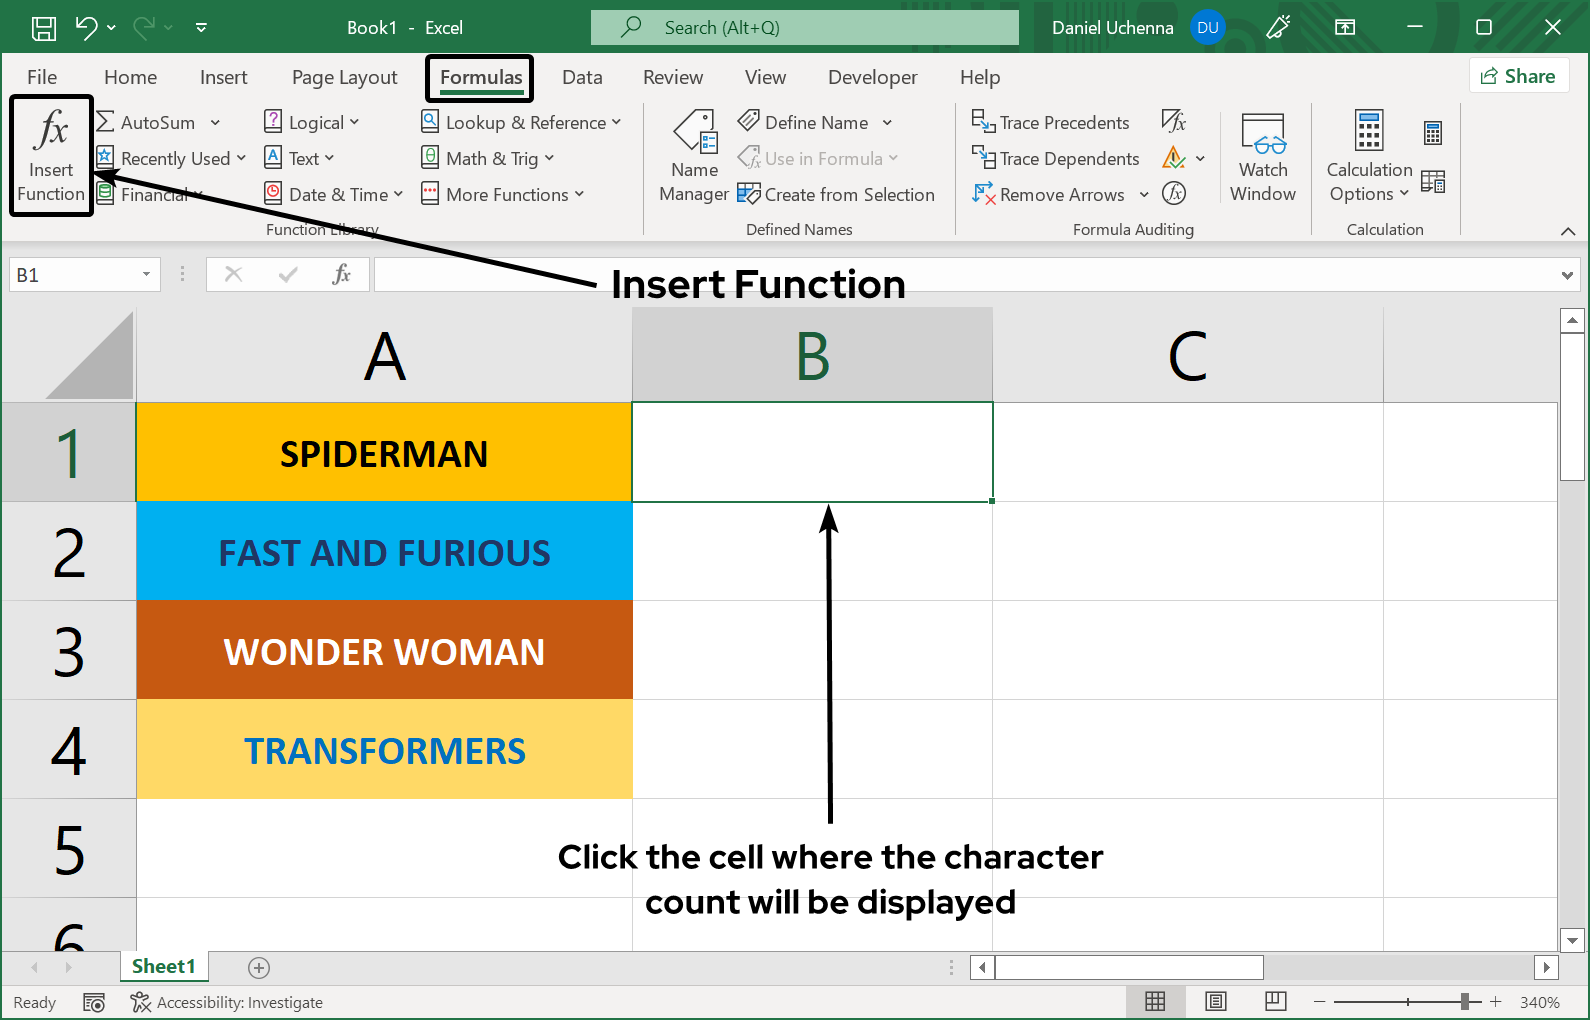Open the Data tab

click(582, 77)
